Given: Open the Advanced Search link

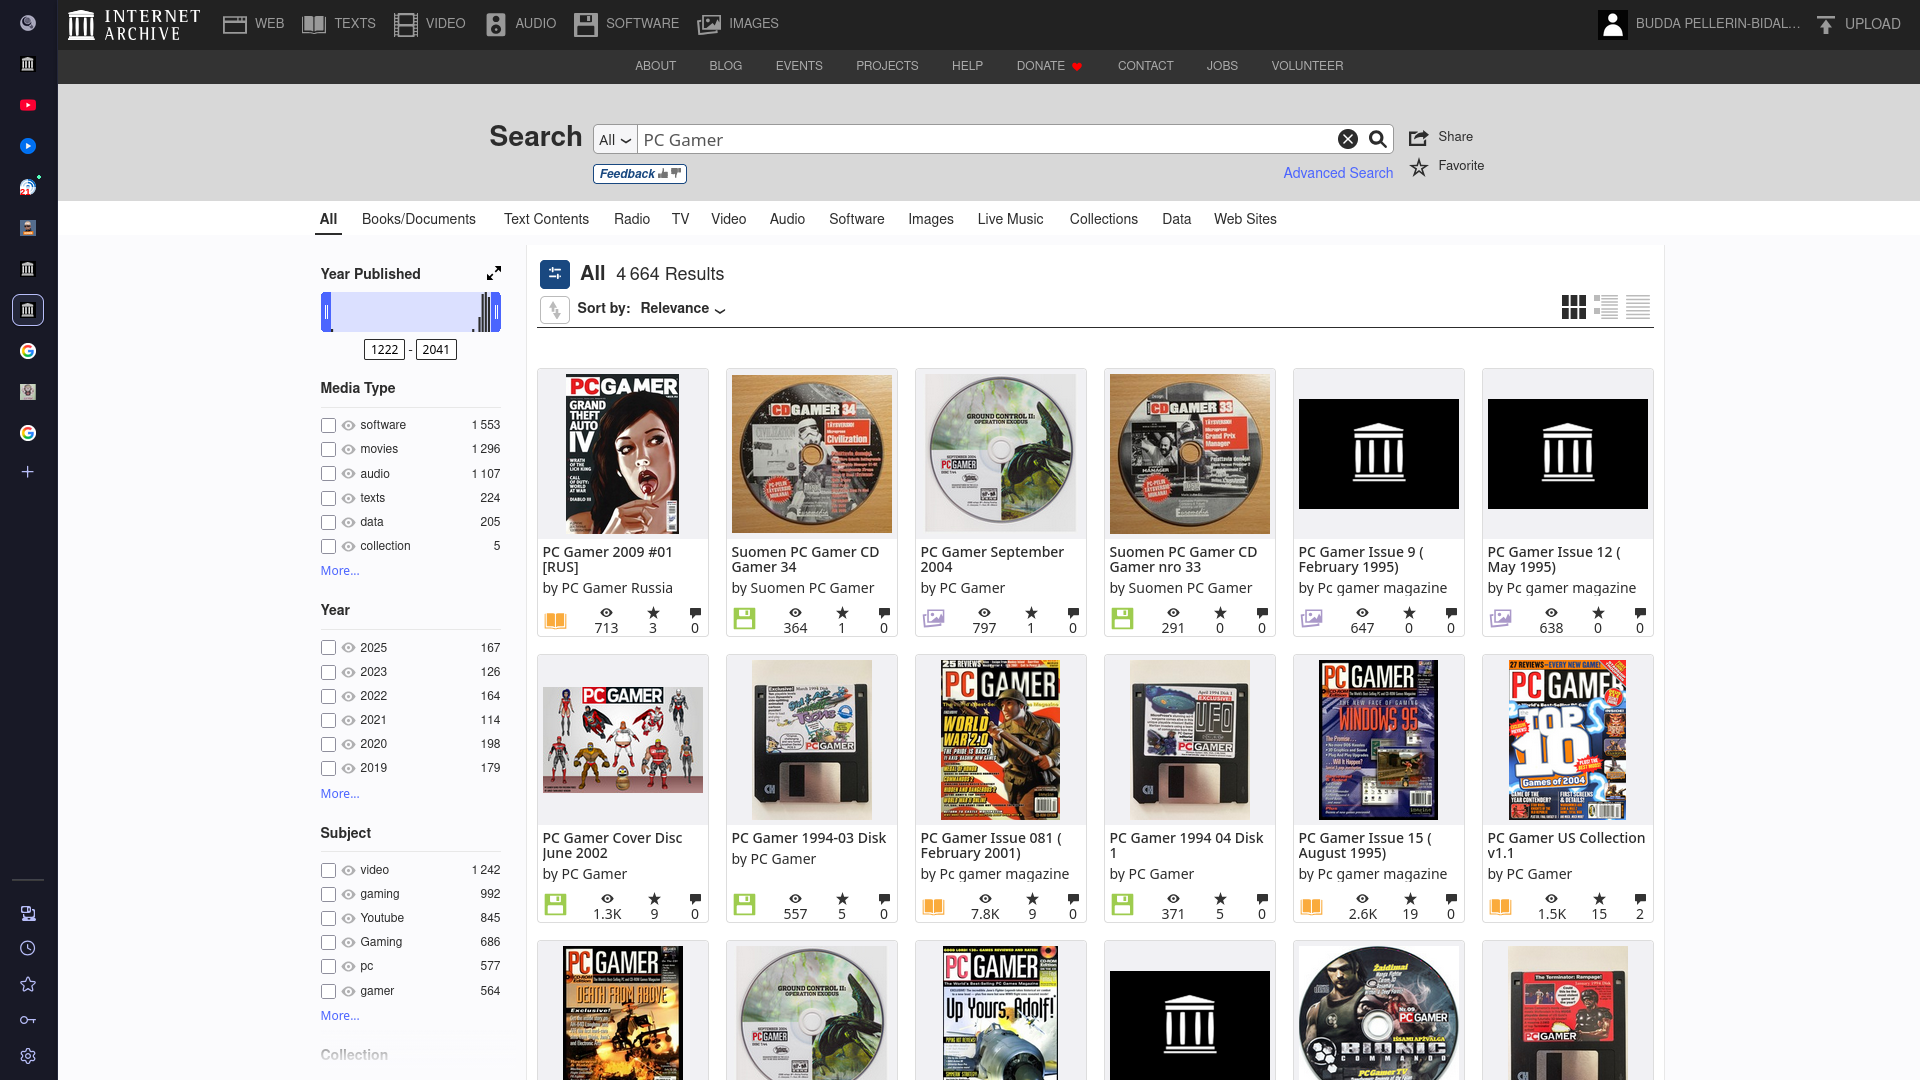Looking at the screenshot, I should click(1338, 173).
